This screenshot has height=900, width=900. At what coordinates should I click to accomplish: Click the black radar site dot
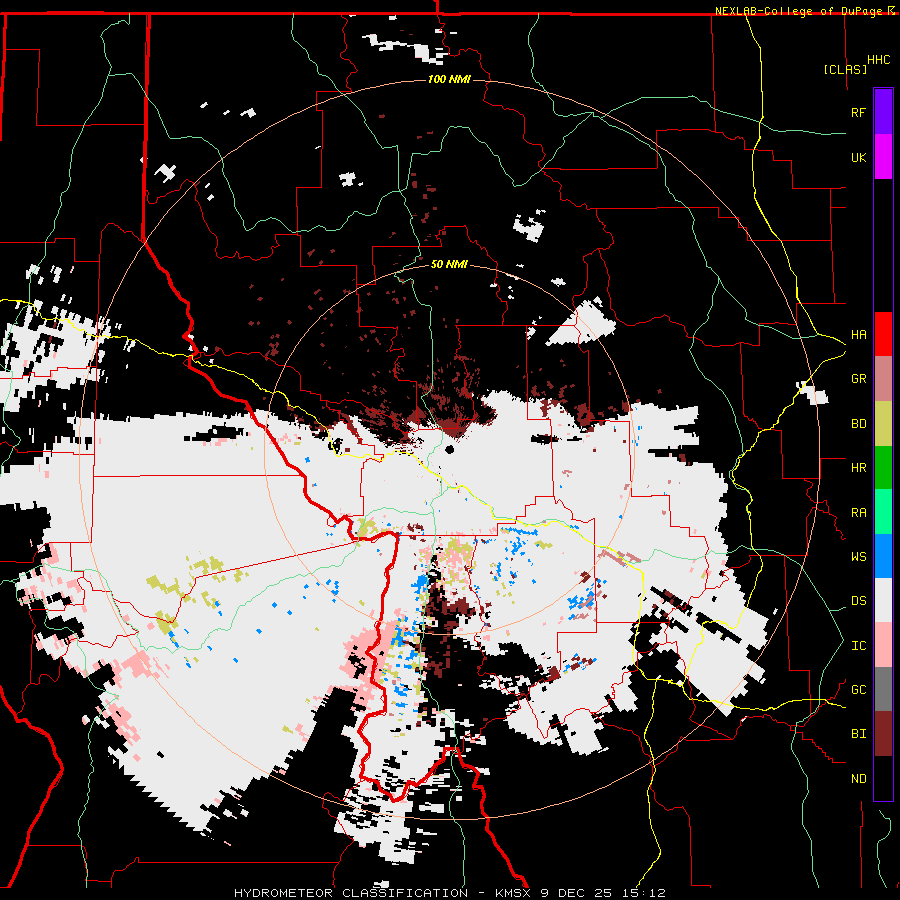[x=449, y=449]
